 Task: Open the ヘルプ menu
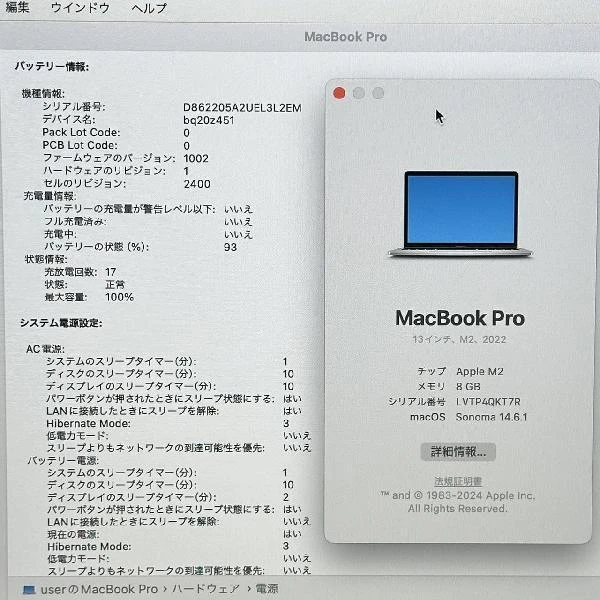(x=149, y=8)
